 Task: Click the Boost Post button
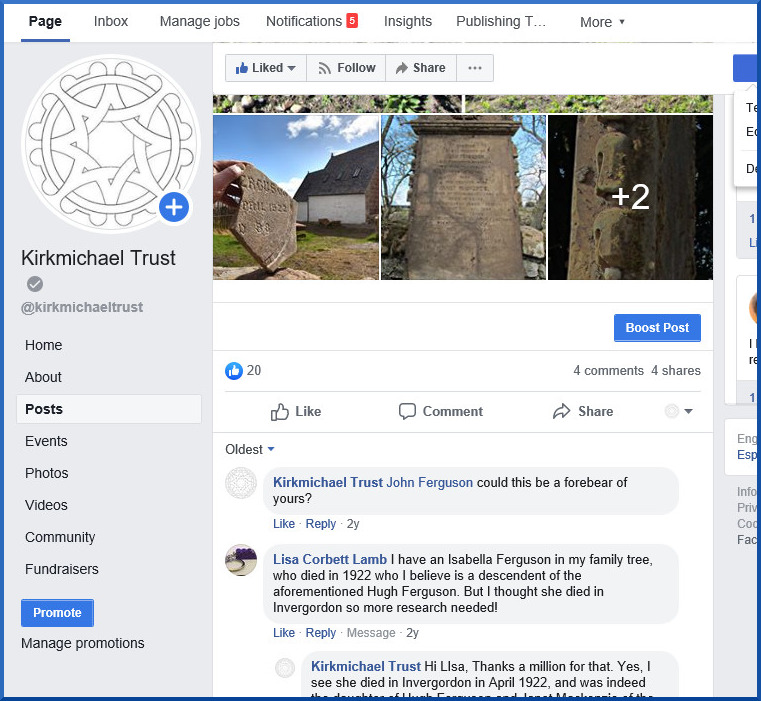pos(657,328)
